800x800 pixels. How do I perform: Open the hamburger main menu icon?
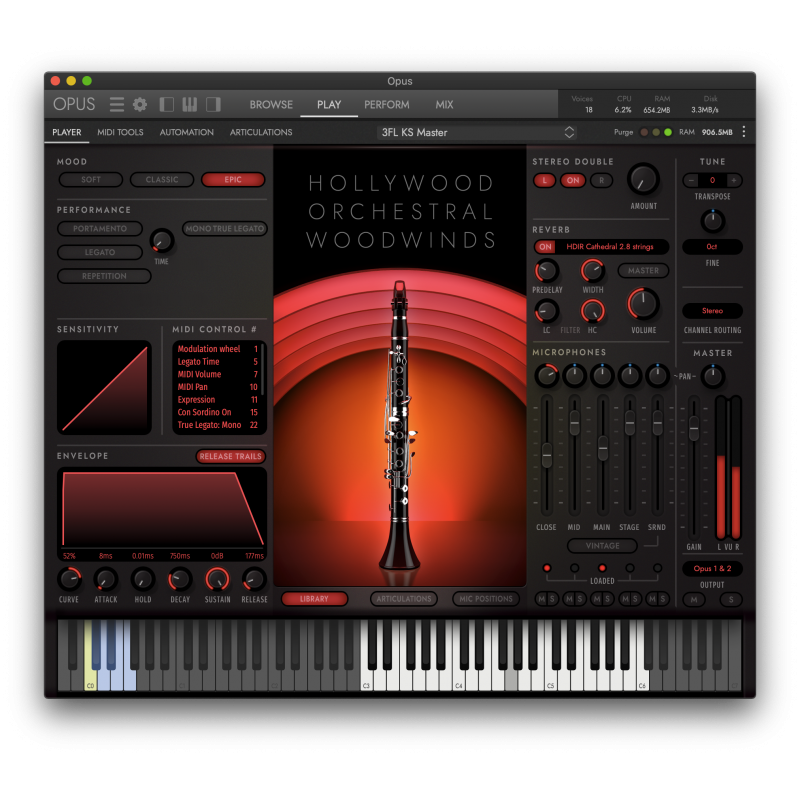click(x=117, y=105)
